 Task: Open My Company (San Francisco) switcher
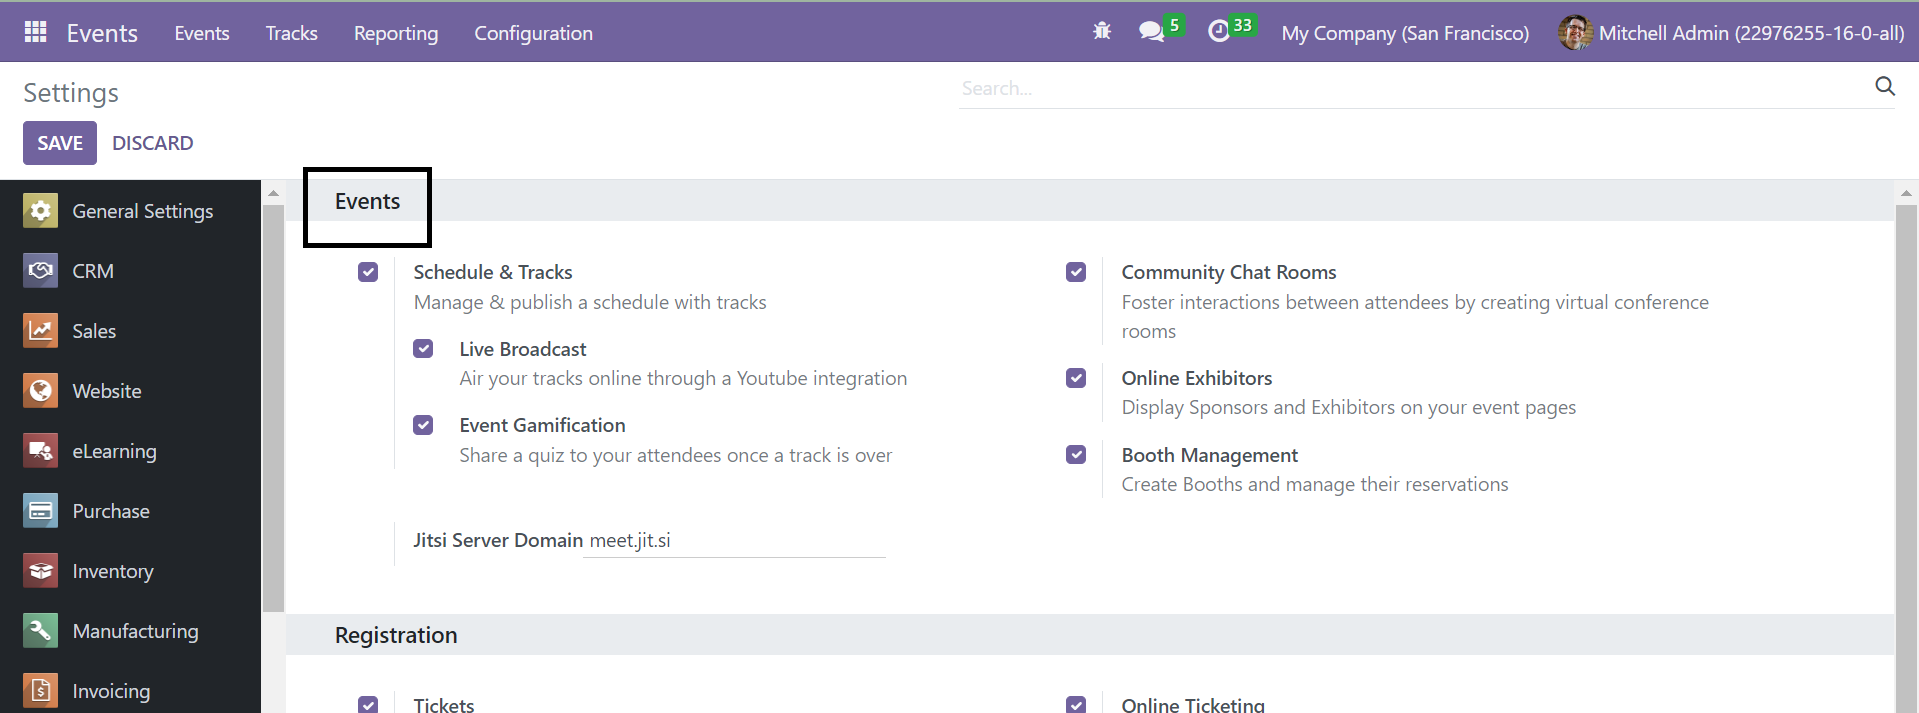[x=1405, y=33]
